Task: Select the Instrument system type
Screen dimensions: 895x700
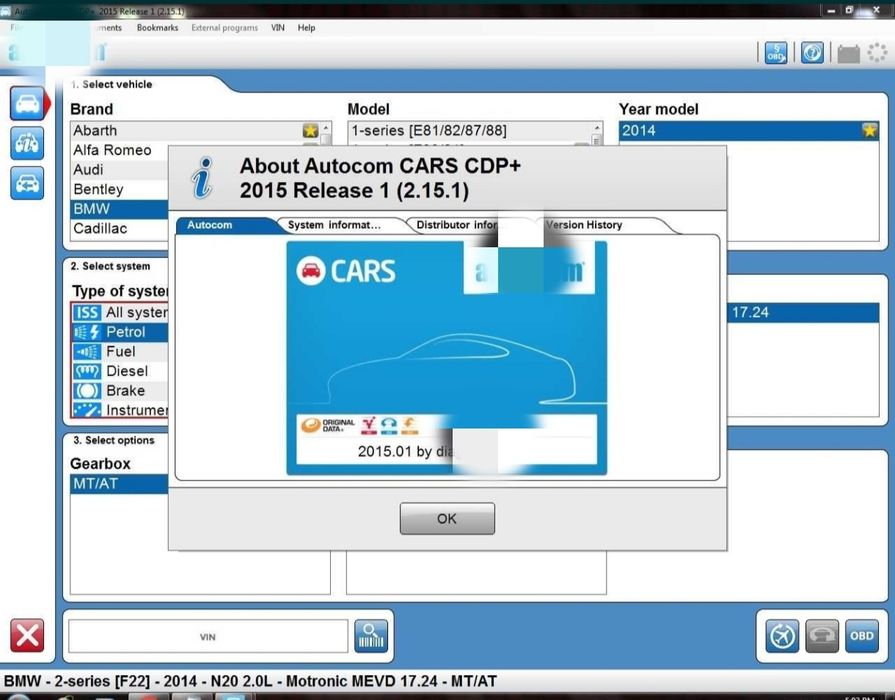Action: point(120,410)
